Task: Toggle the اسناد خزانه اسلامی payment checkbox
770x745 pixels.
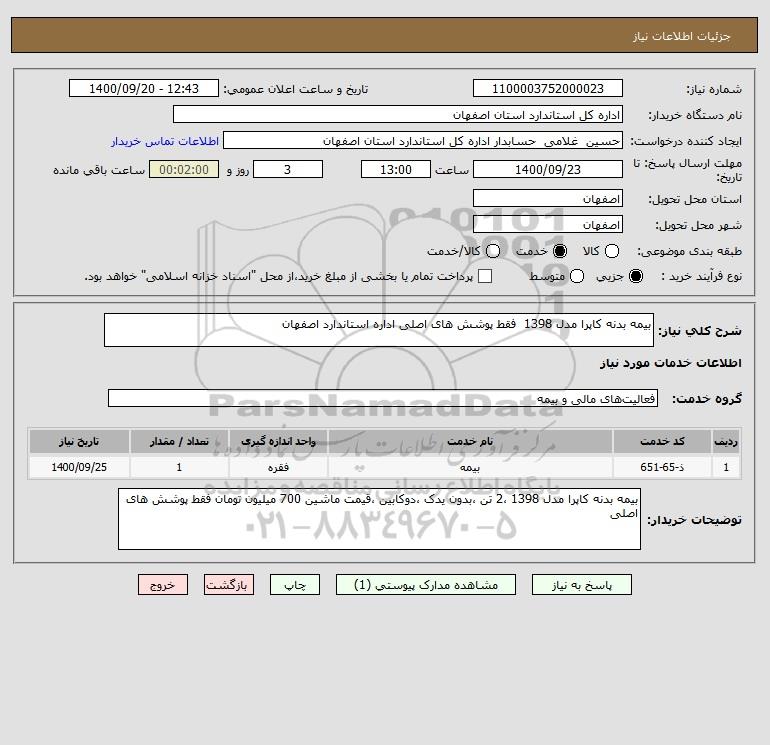Action: 485,276
